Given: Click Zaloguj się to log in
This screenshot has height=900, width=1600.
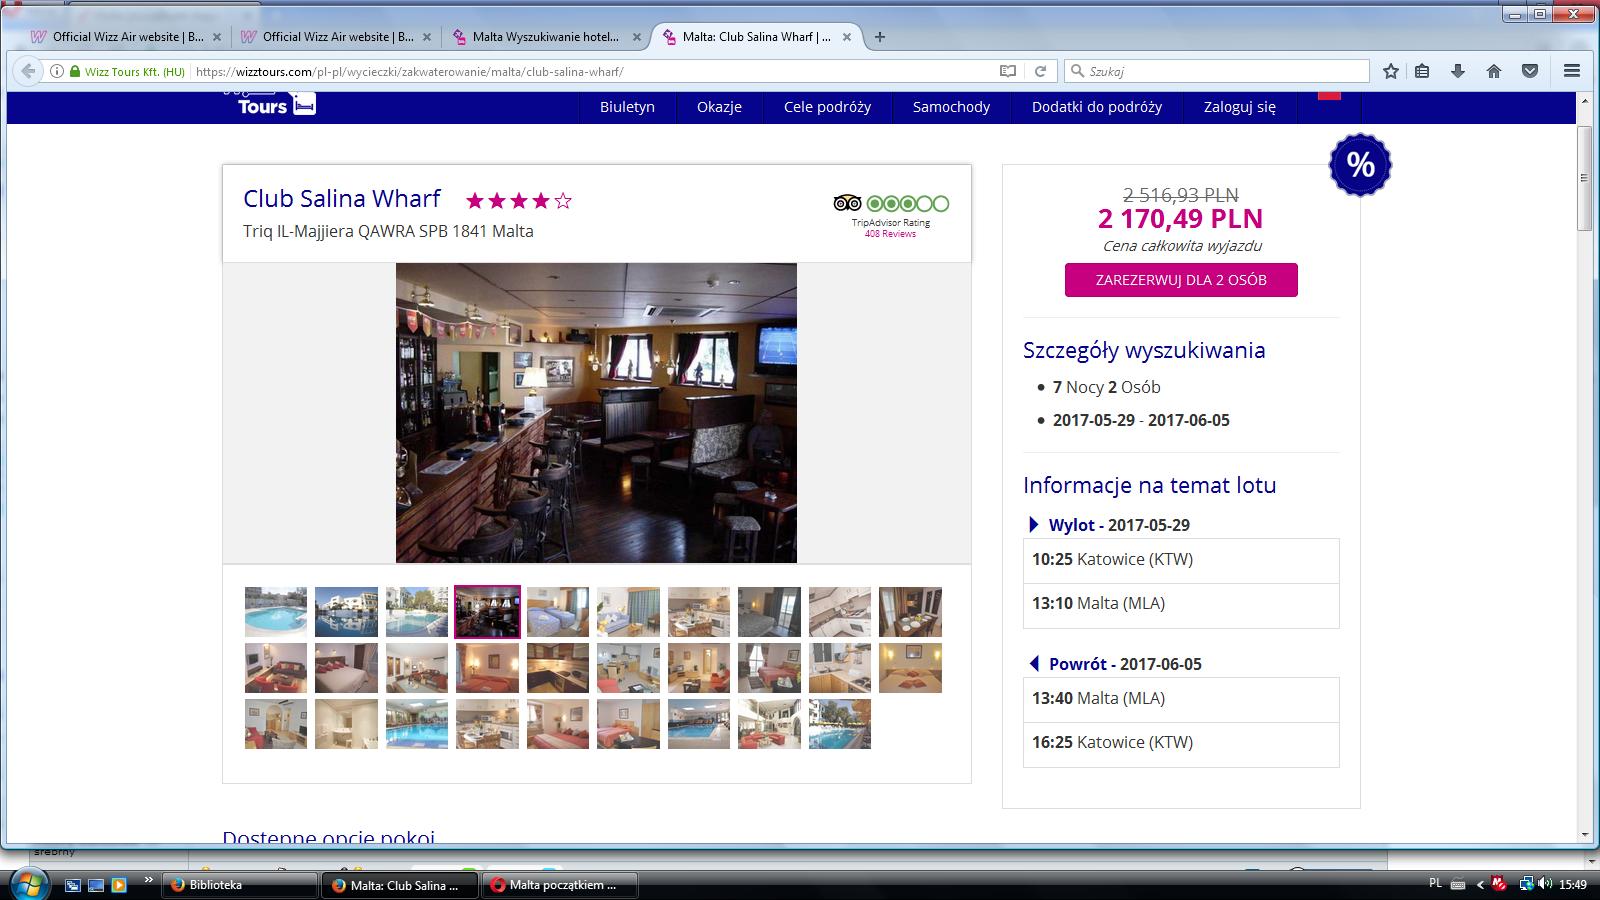Looking at the screenshot, I should [x=1240, y=107].
